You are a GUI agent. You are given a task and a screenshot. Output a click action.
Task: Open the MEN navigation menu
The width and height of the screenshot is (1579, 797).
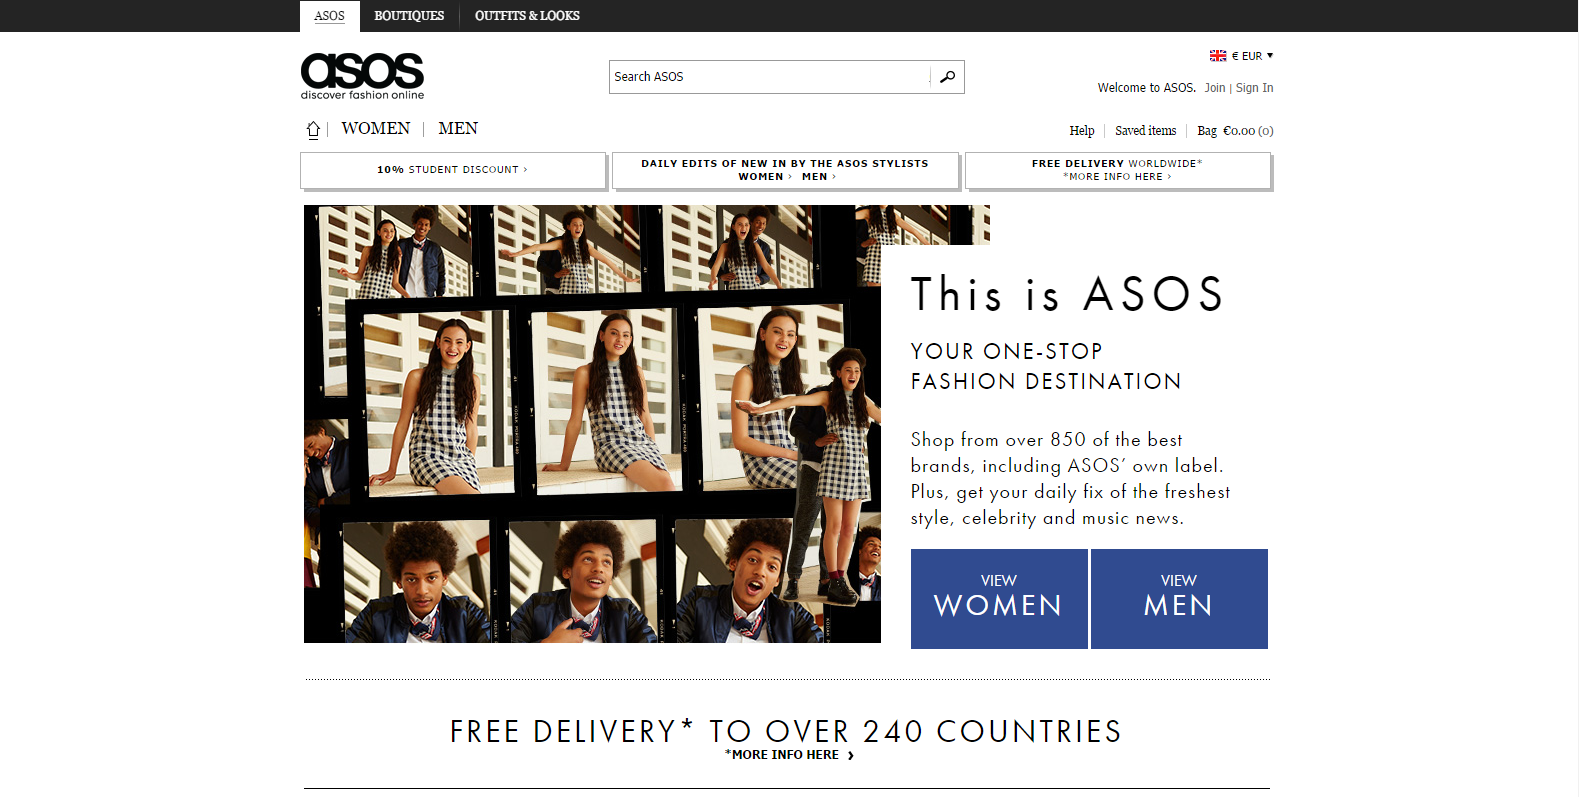pyautogui.click(x=458, y=129)
